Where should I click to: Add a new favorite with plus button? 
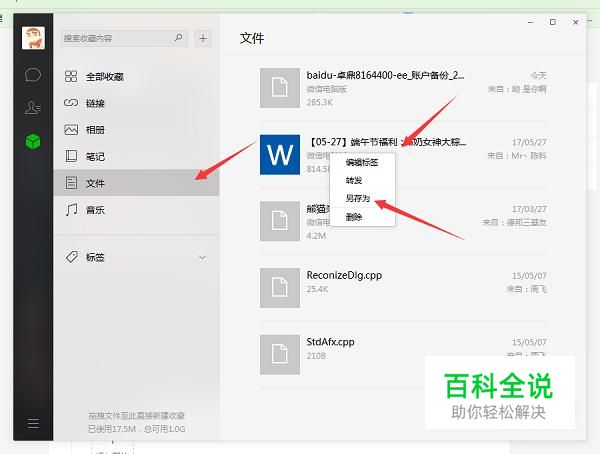203,38
